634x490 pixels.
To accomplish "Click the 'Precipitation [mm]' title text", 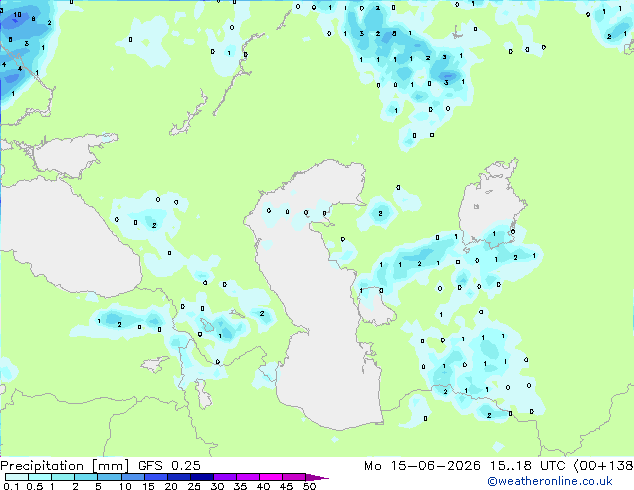I will tap(64, 466).
